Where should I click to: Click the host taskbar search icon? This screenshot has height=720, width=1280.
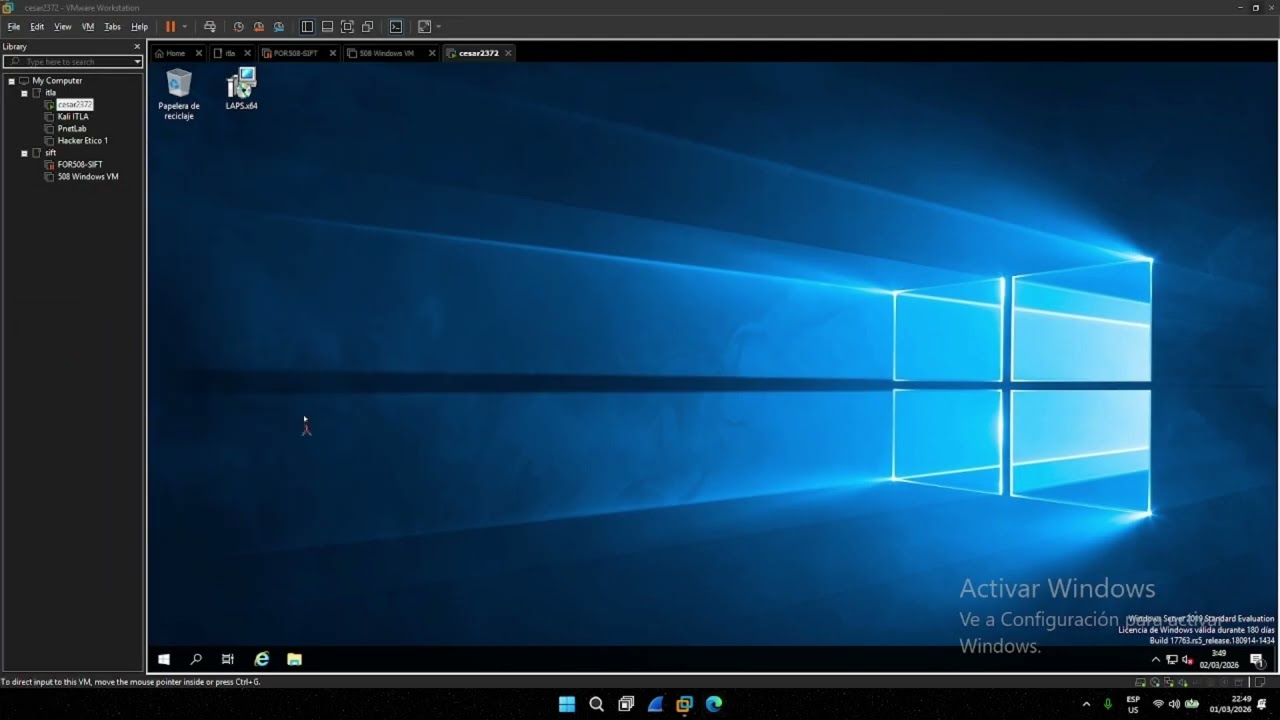596,704
